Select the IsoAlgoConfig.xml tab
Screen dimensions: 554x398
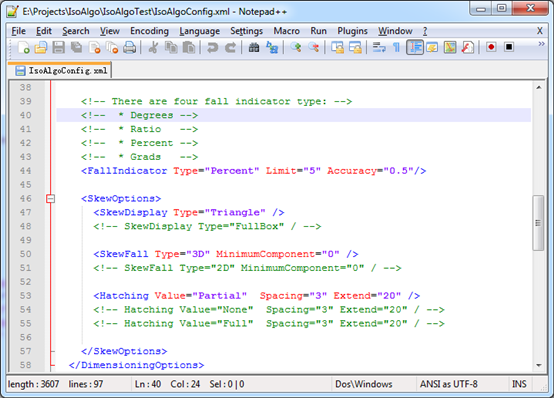point(60,70)
